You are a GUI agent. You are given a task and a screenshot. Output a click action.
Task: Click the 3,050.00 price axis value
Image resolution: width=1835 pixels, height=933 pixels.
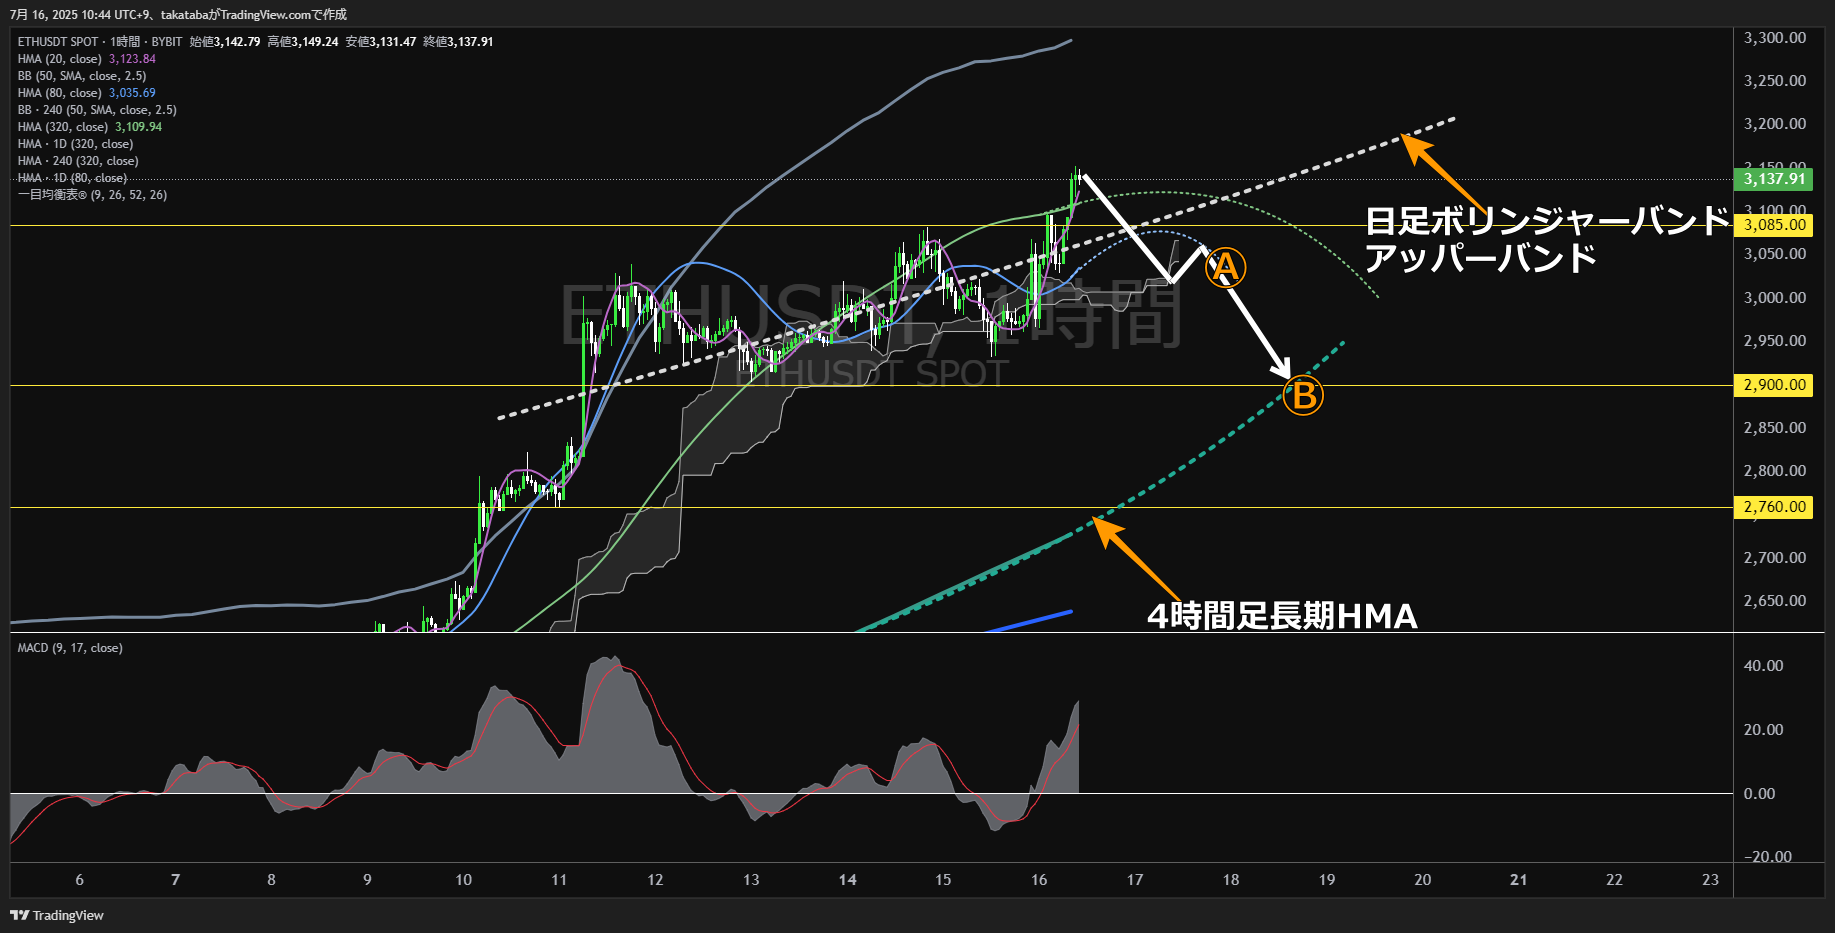[1775, 254]
